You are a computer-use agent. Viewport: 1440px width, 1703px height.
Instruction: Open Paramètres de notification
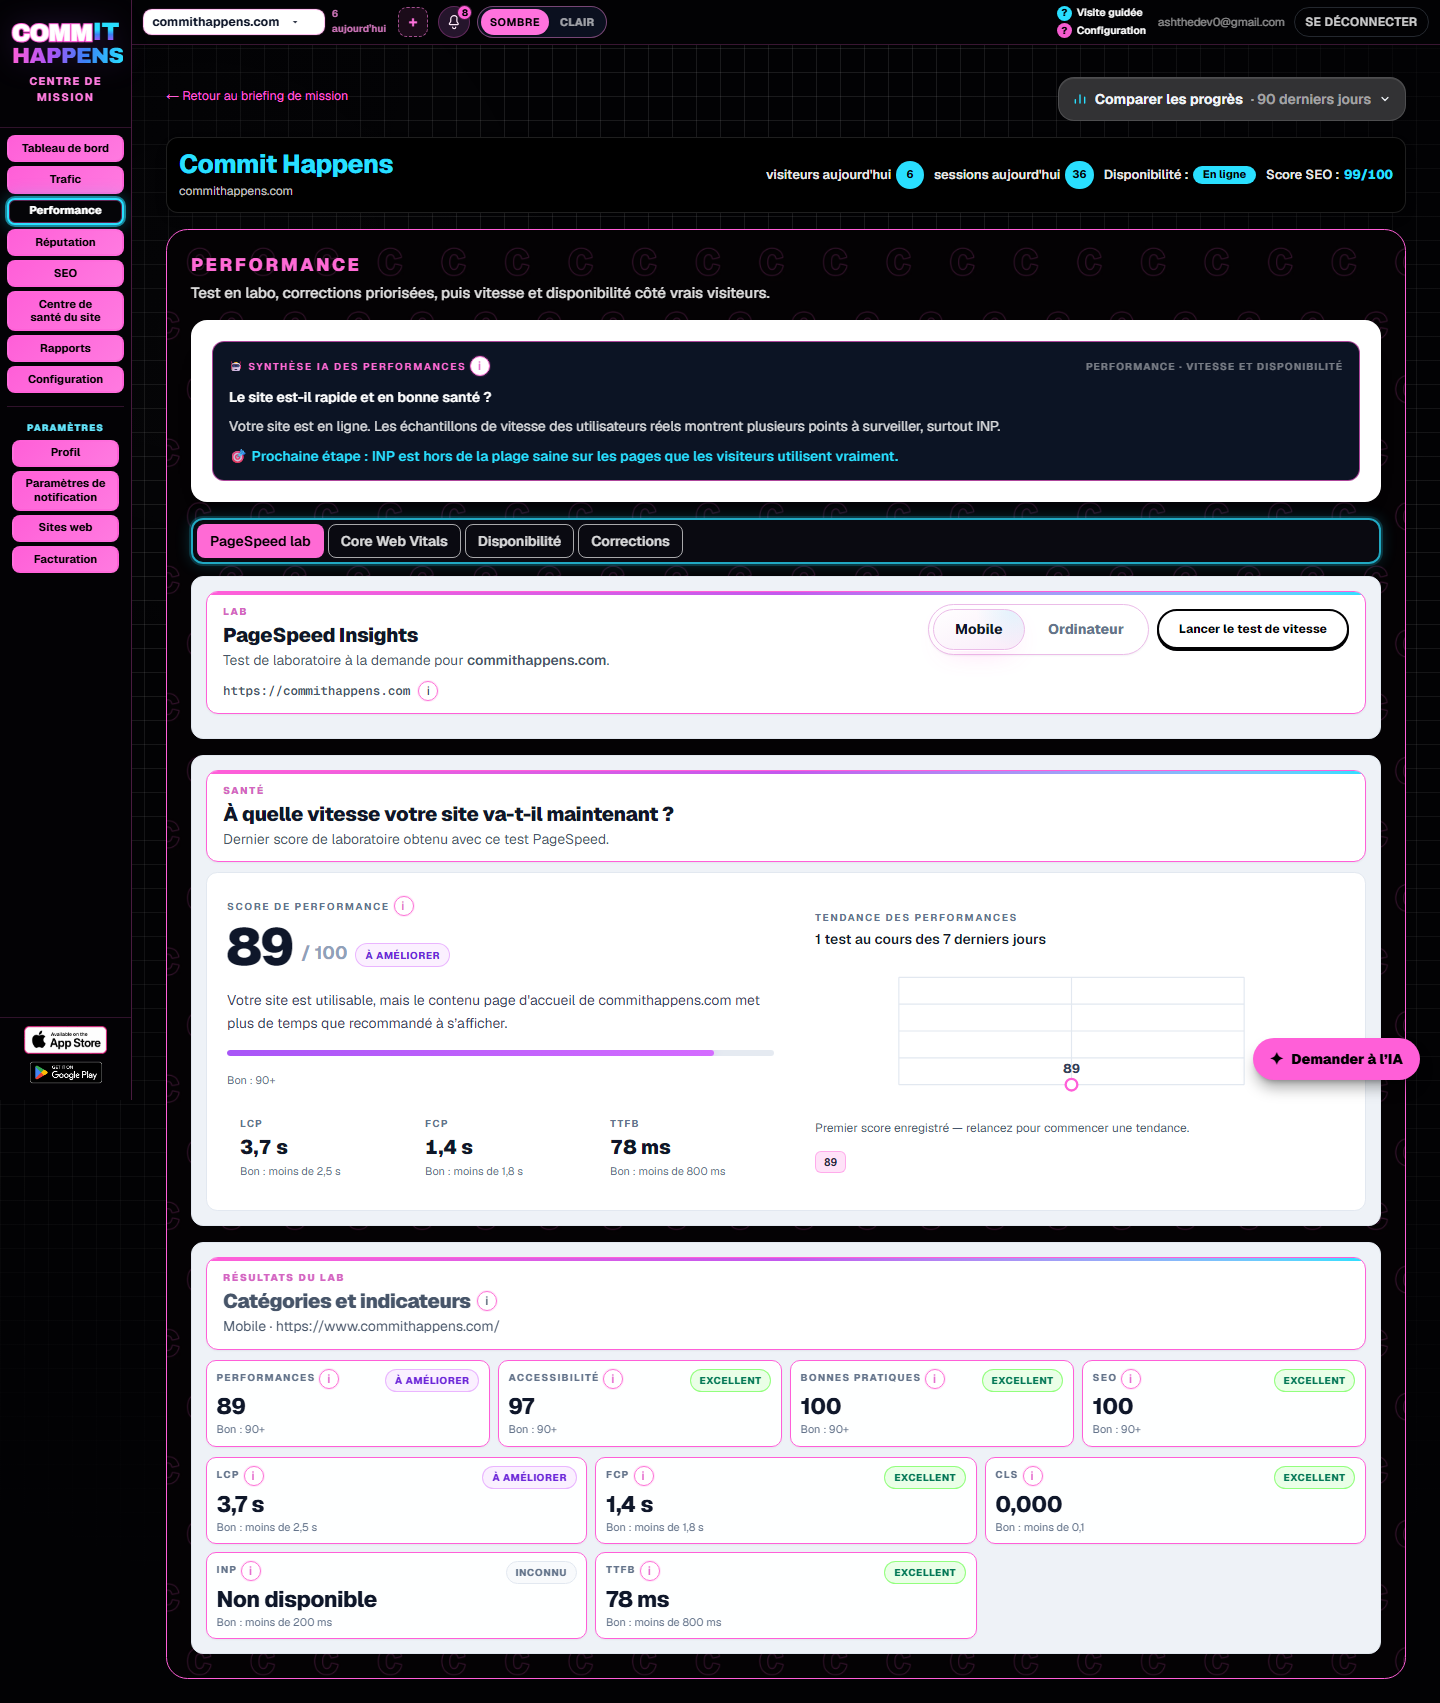click(x=66, y=491)
